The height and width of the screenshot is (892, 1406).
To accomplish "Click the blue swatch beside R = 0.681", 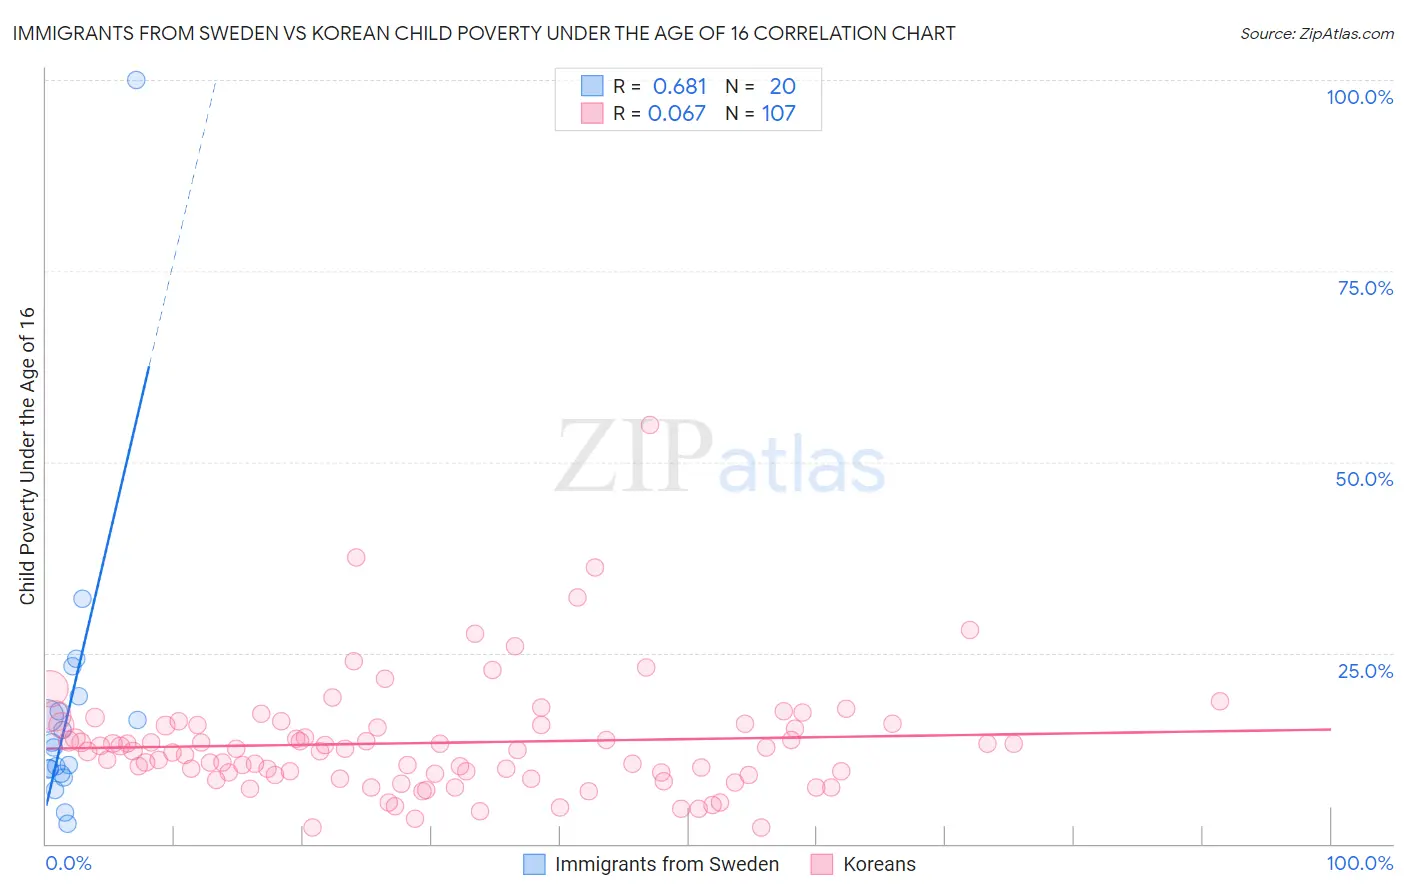I will click(592, 86).
